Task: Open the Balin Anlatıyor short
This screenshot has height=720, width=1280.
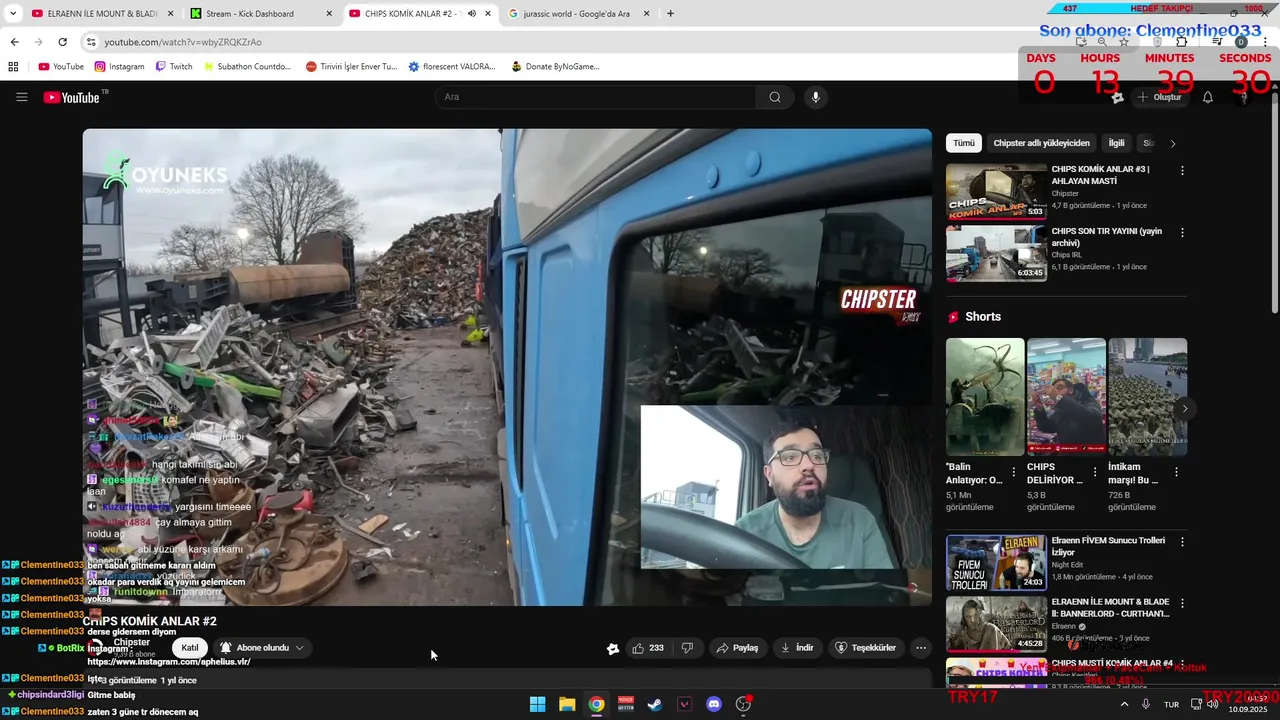Action: 985,397
